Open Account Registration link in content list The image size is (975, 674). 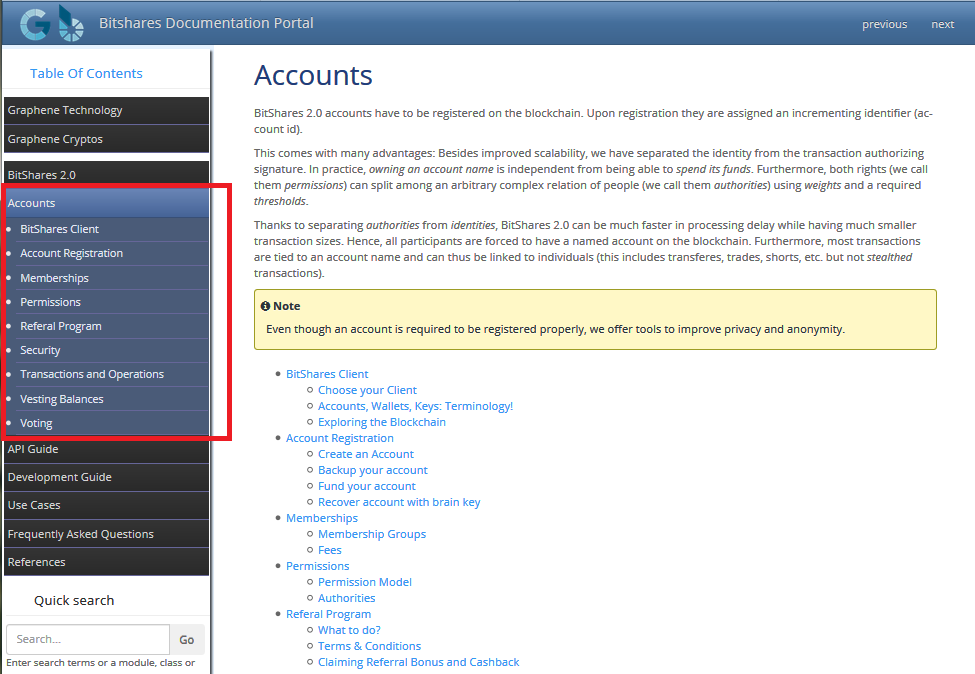340,438
